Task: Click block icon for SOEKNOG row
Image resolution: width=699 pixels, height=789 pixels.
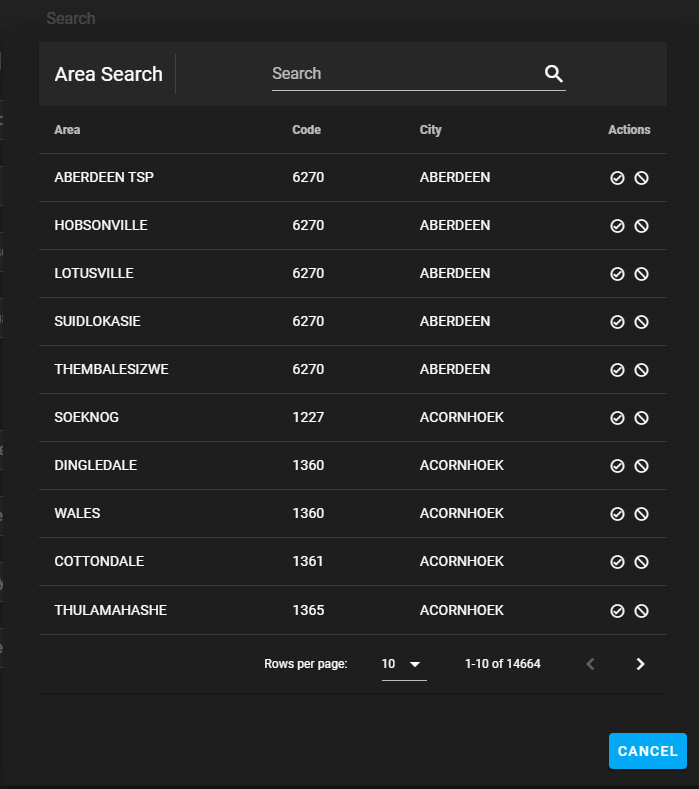Action: coord(642,418)
